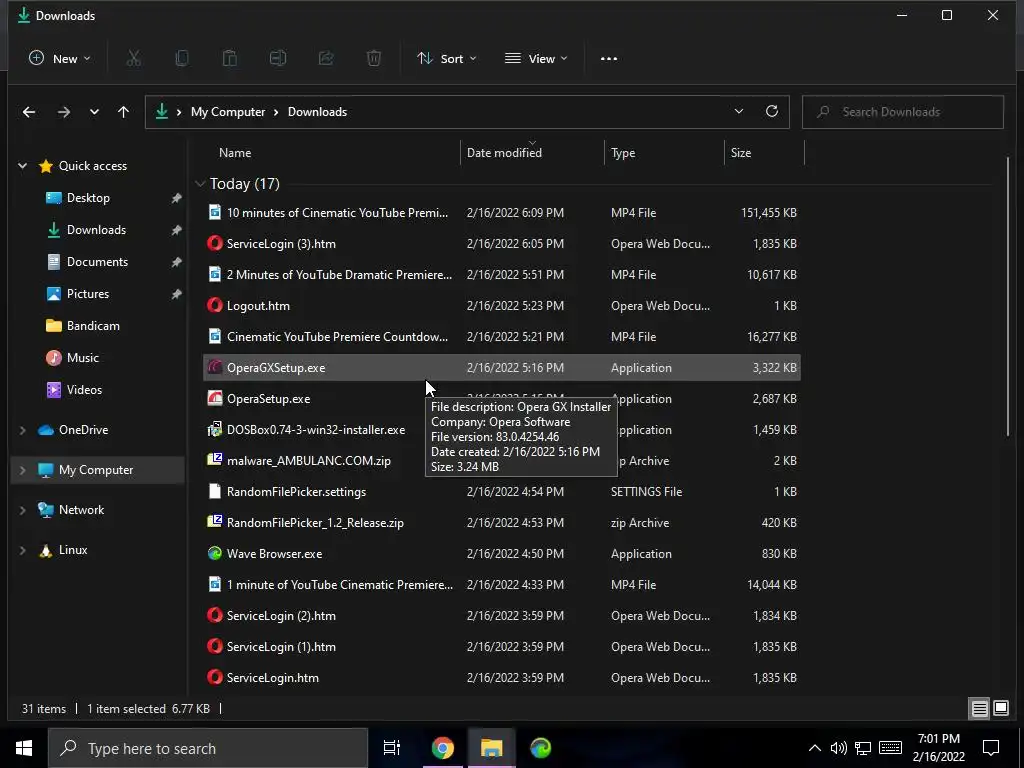Click My Computer in the address path
The width and height of the screenshot is (1024, 768).
point(228,112)
